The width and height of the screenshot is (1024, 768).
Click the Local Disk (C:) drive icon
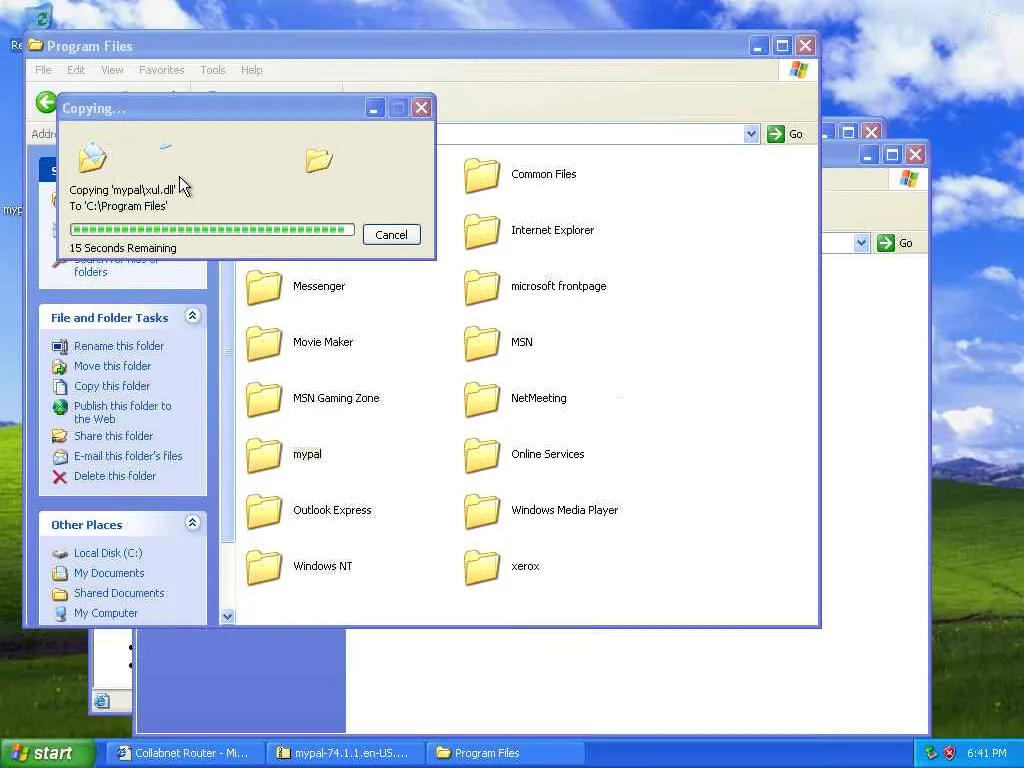click(59, 554)
